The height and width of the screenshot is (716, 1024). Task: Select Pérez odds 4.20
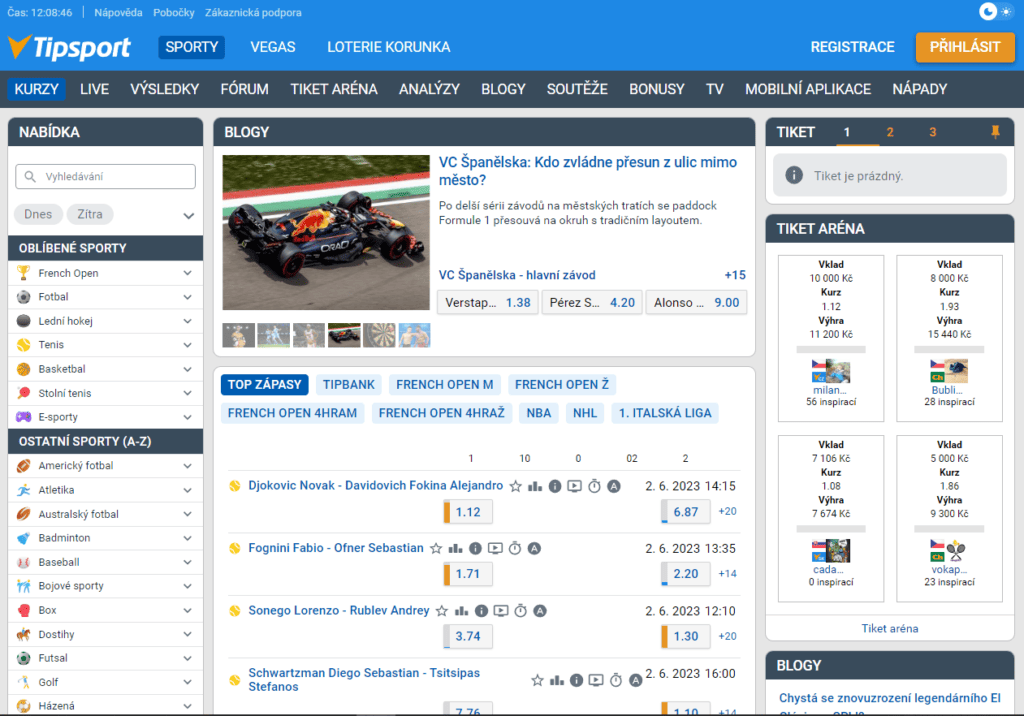click(x=592, y=302)
